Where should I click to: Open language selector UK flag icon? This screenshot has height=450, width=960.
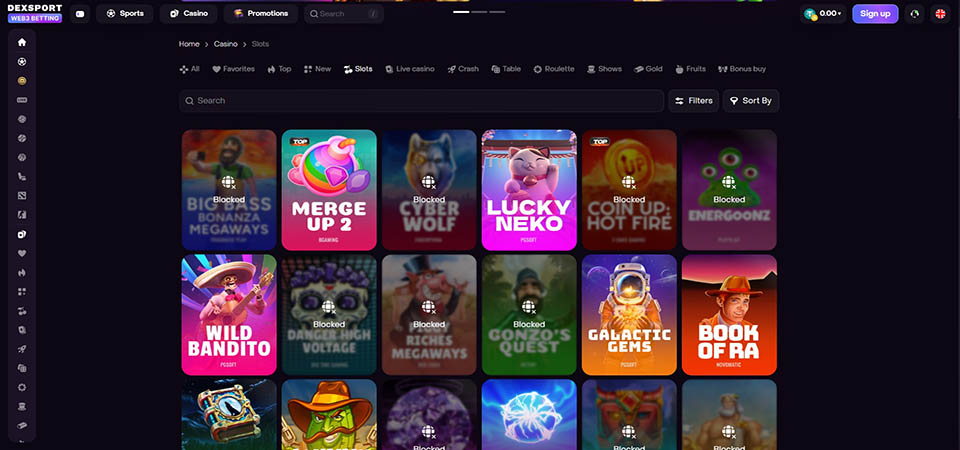(x=940, y=13)
